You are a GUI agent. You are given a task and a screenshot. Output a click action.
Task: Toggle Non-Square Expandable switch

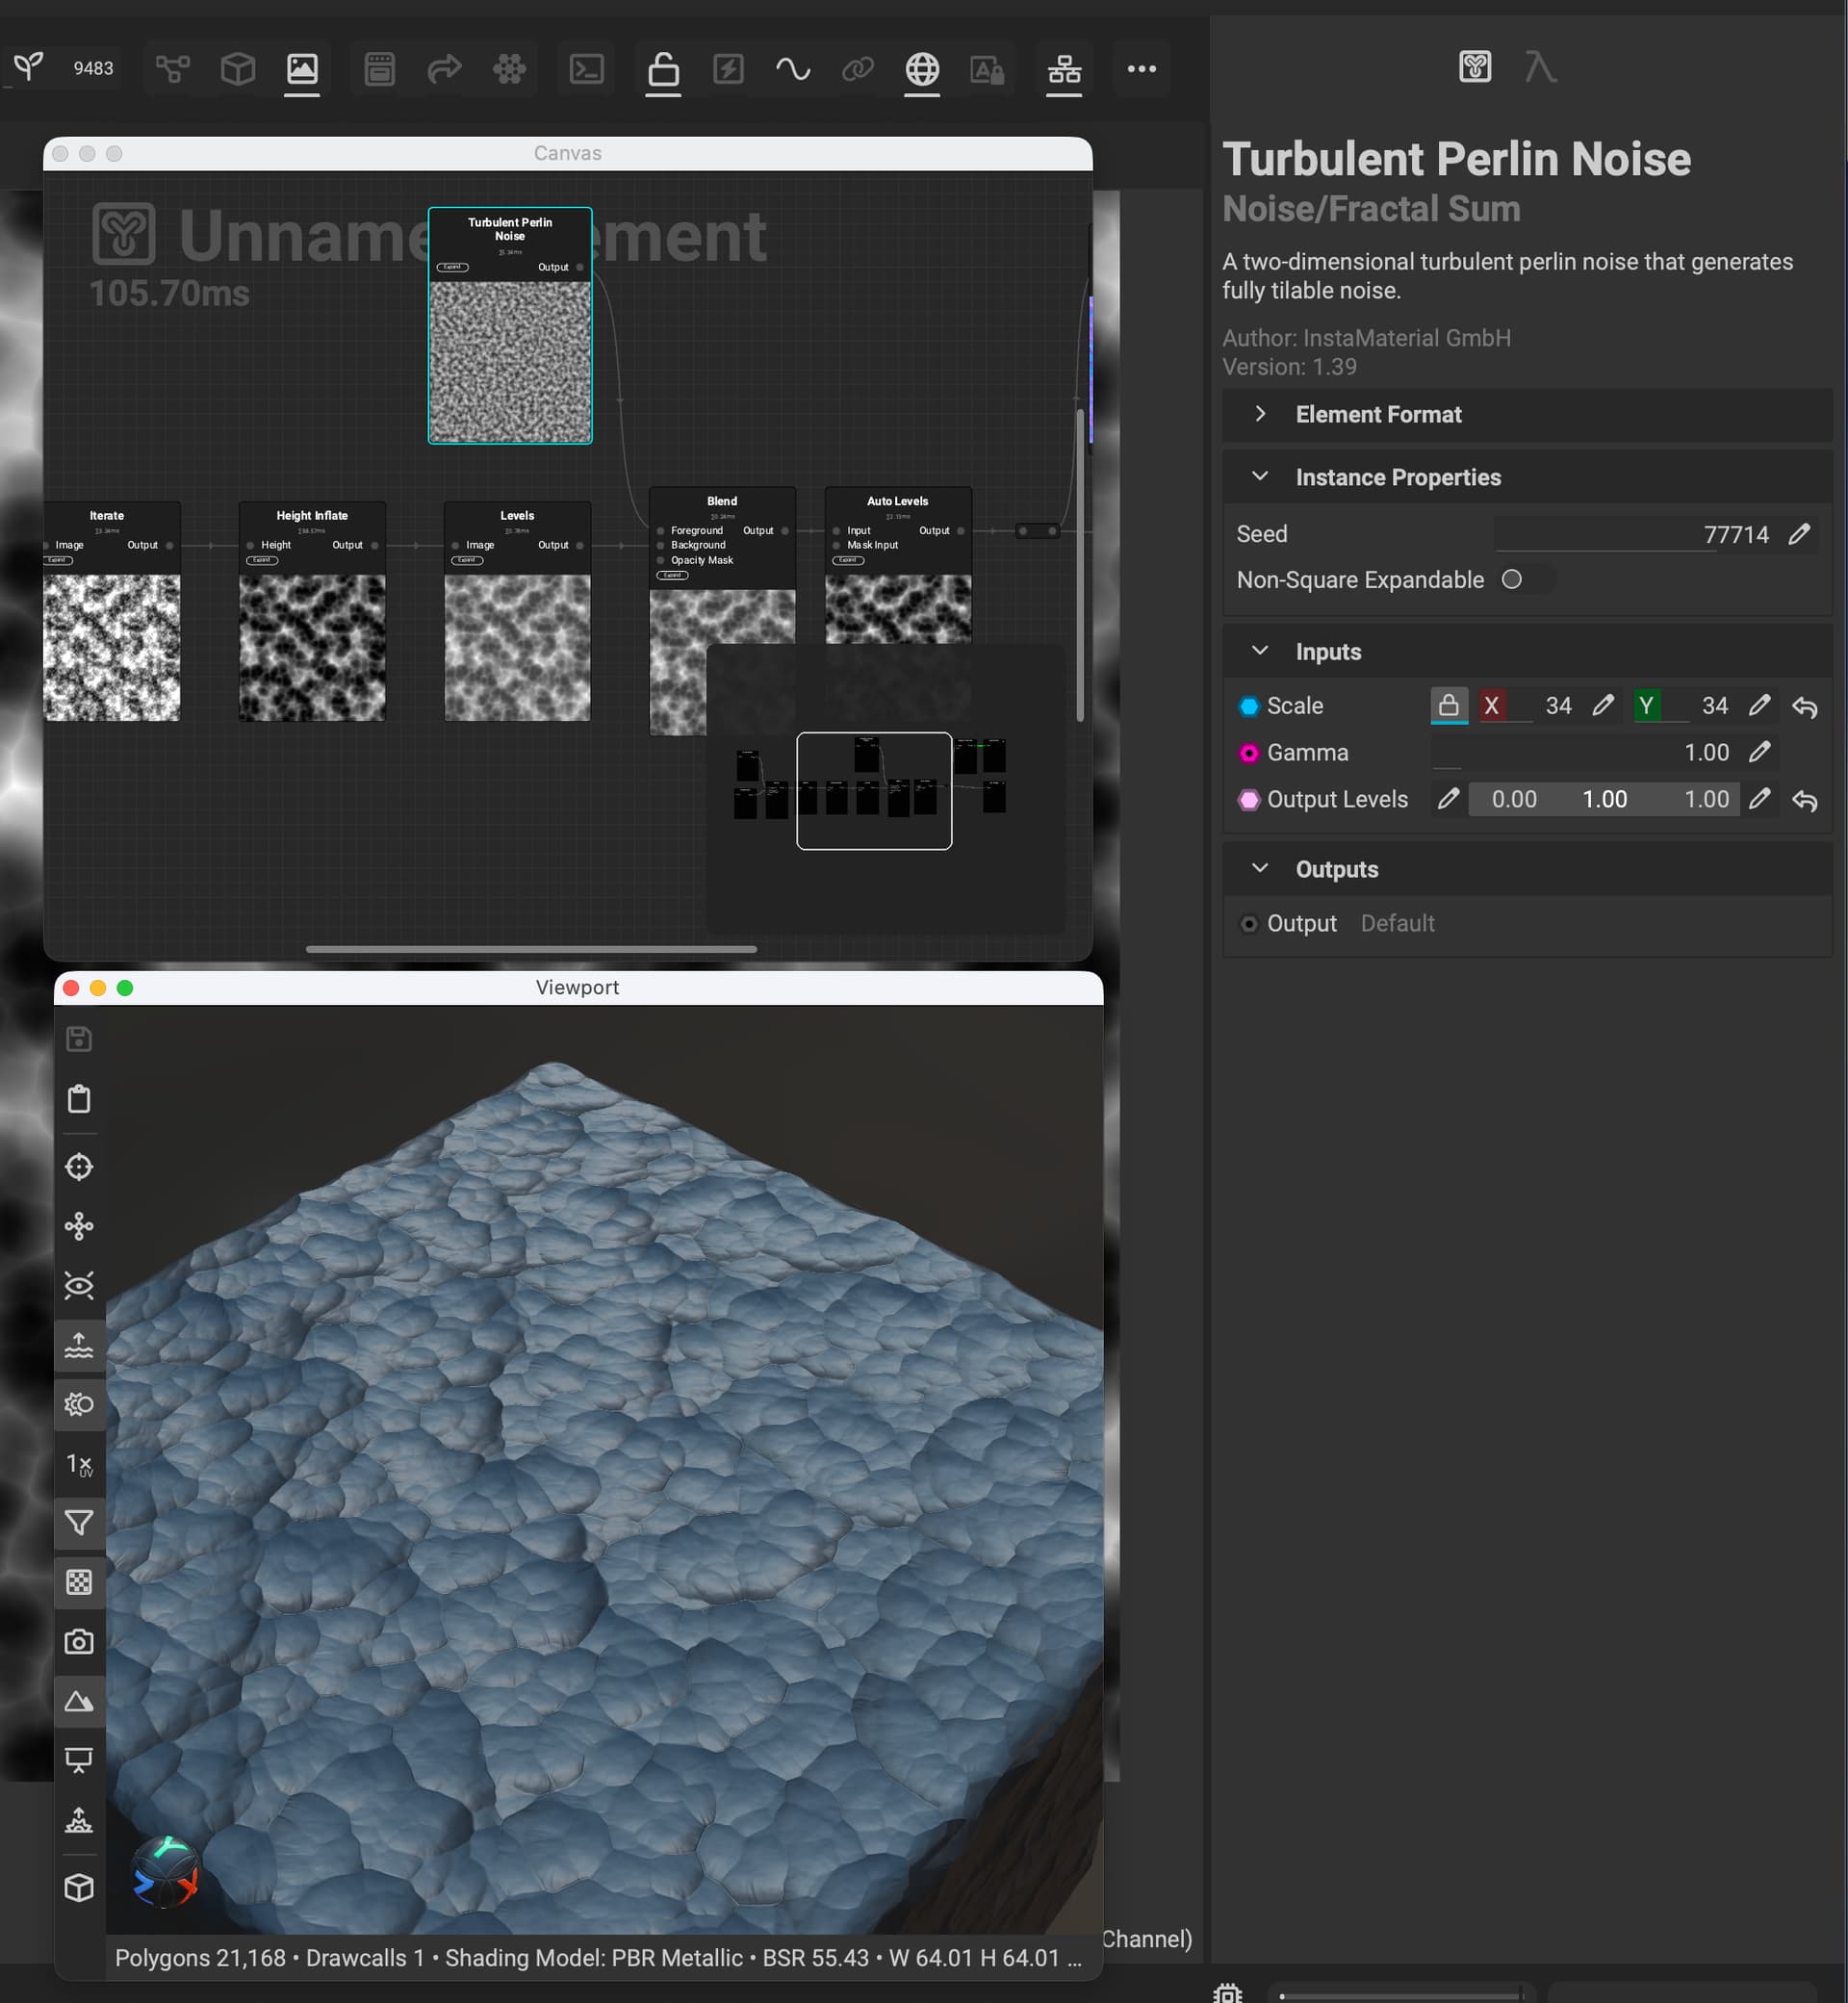click(1524, 580)
